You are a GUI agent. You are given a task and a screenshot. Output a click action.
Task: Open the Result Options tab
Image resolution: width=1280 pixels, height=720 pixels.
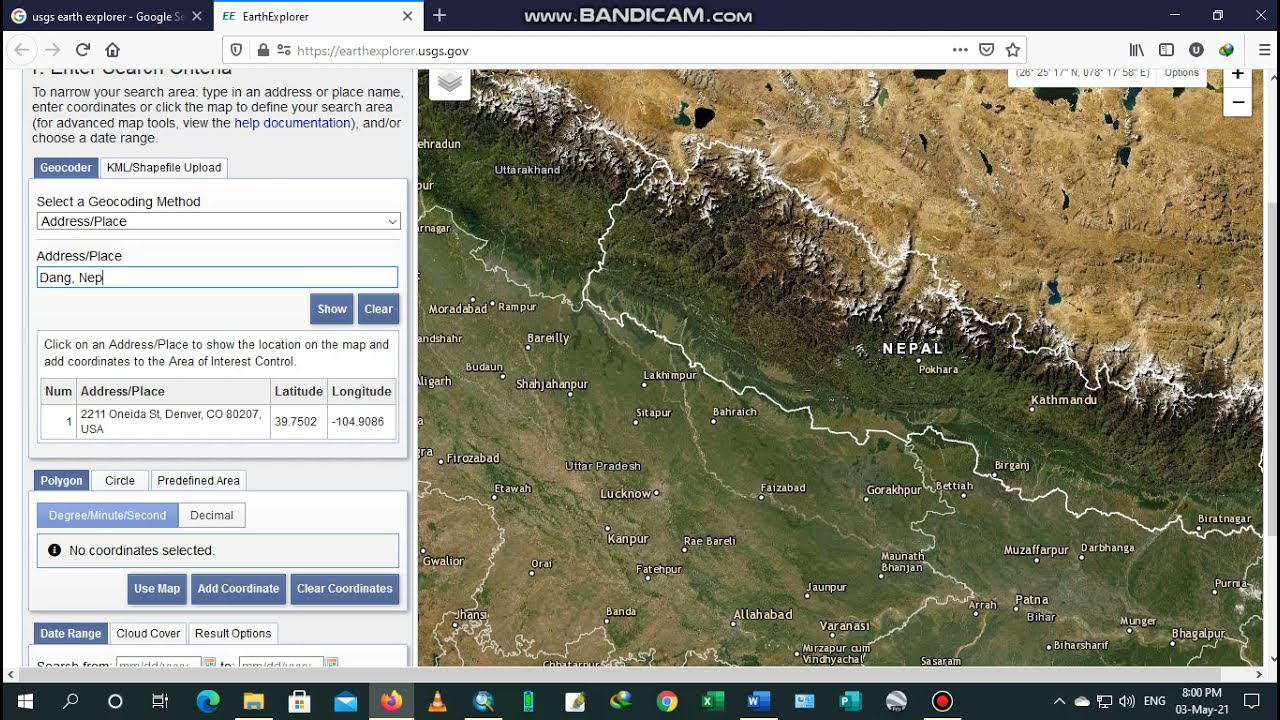pyautogui.click(x=233, y=633)
